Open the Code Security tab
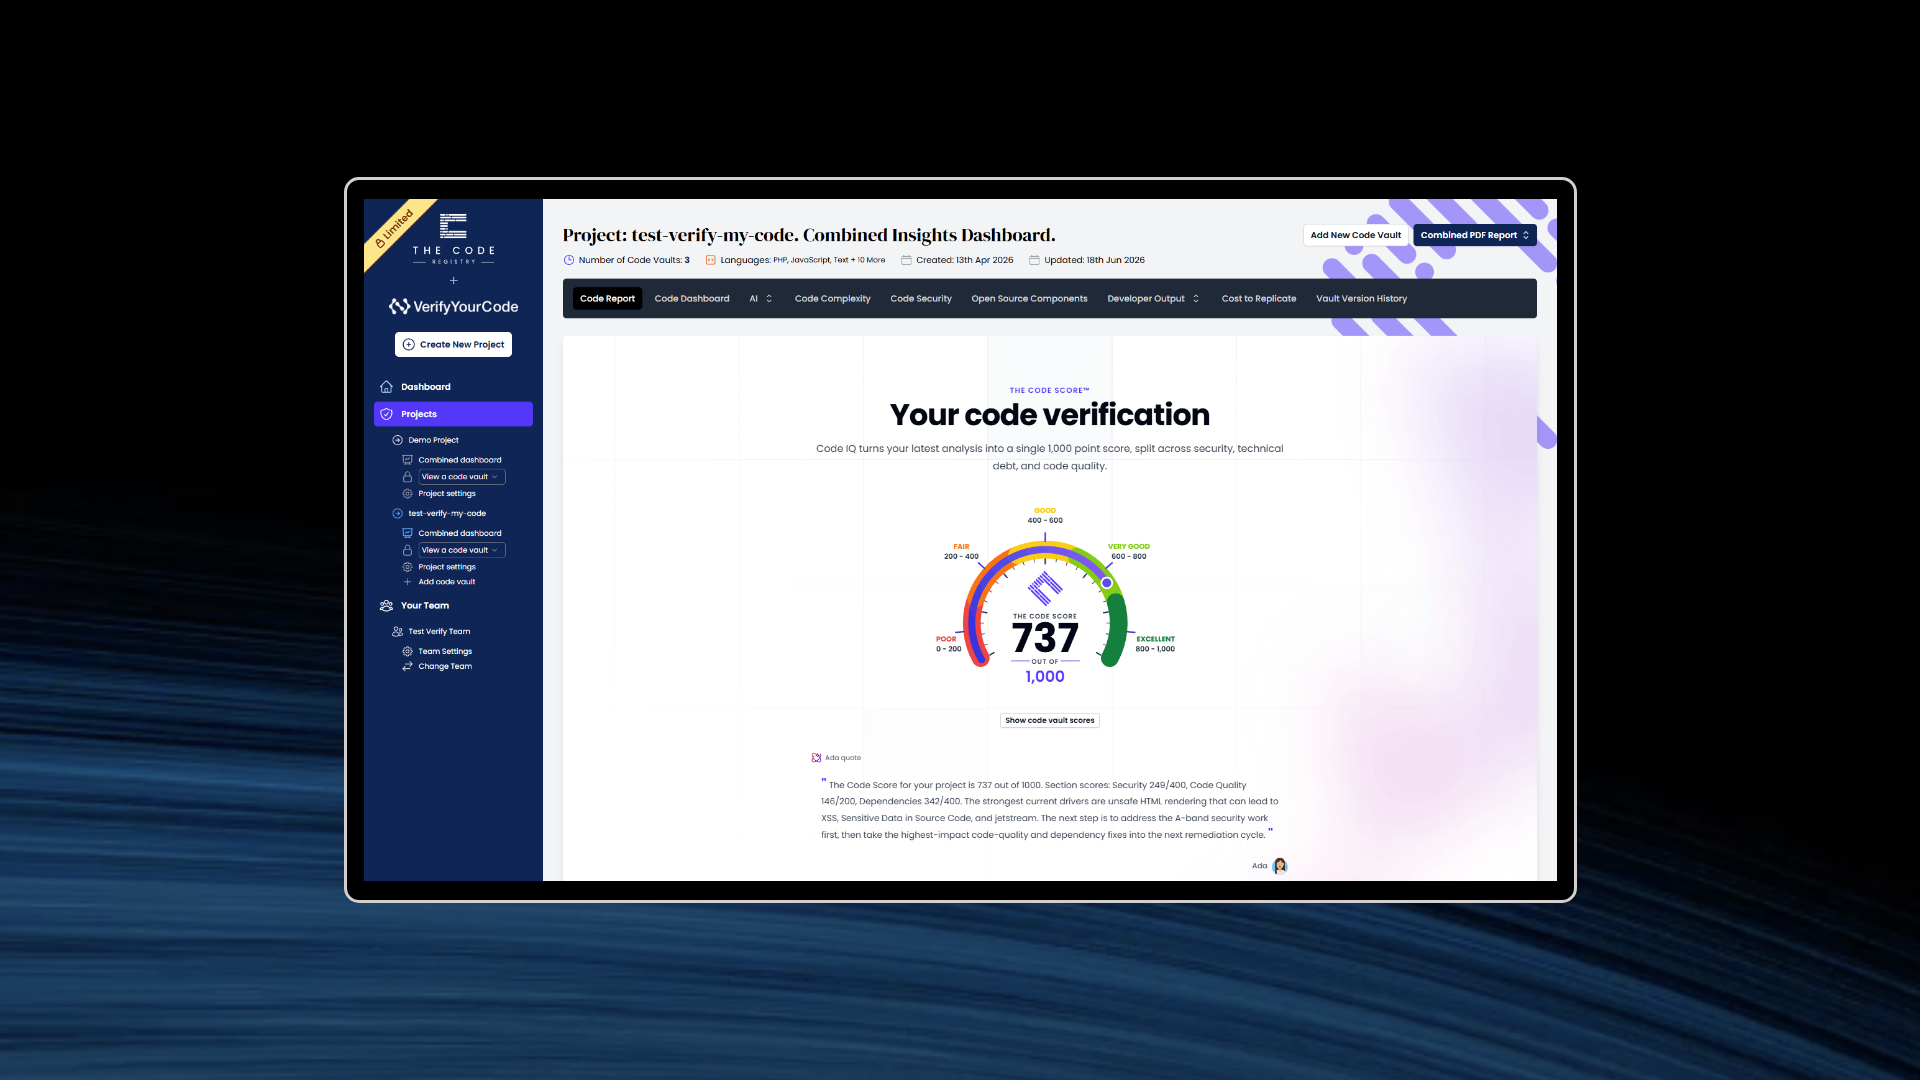This screenshot has width=1920, height=1080. click(921, 299)
